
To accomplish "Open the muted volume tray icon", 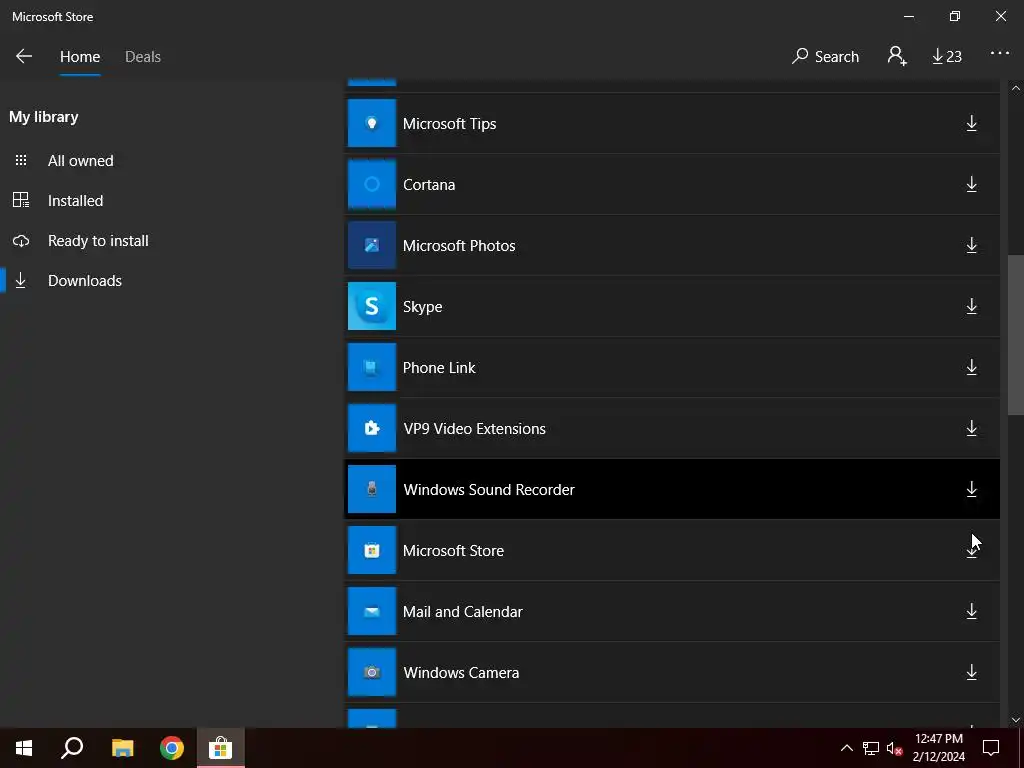I will (x=894, y=748).
